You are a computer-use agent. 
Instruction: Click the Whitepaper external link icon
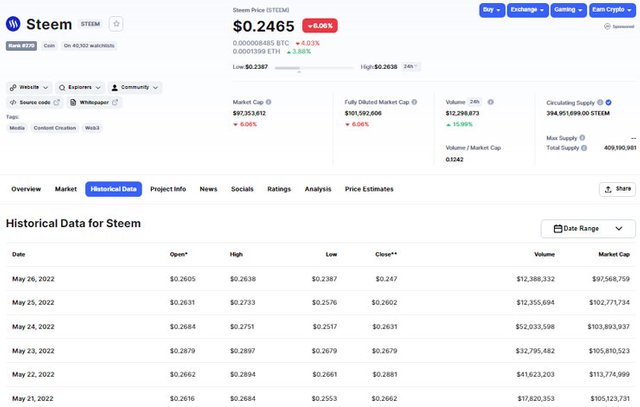[x=115, y=102]
